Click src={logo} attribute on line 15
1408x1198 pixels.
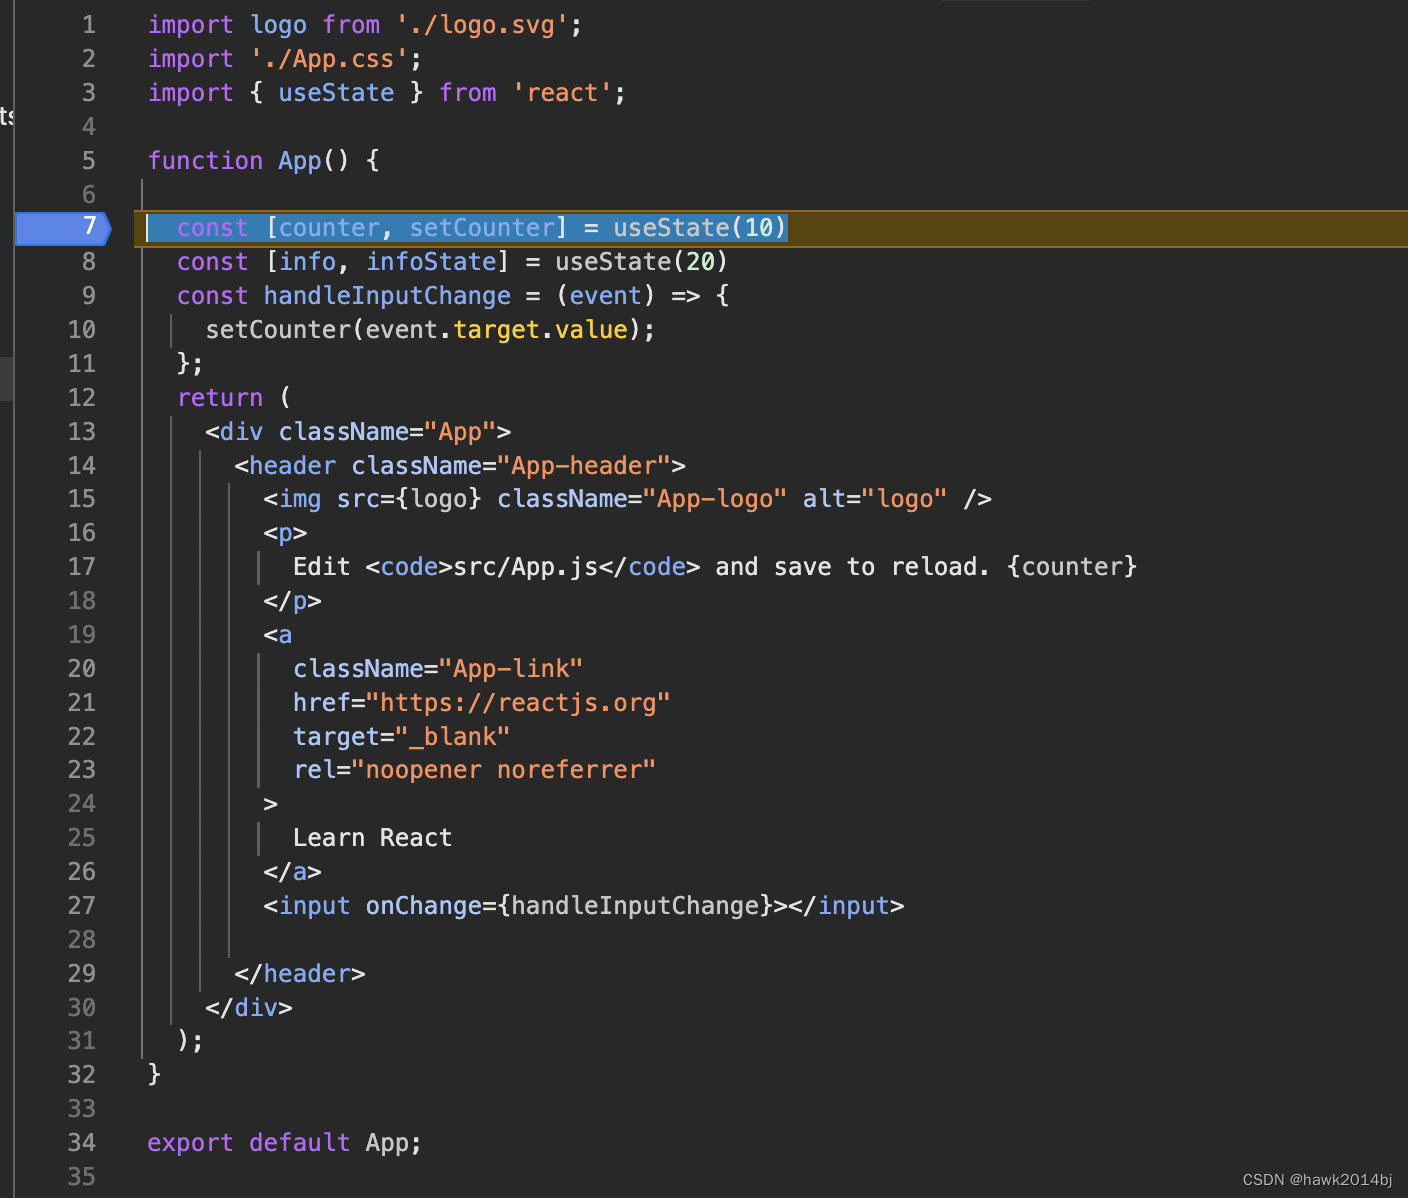[x=409, y=499]
